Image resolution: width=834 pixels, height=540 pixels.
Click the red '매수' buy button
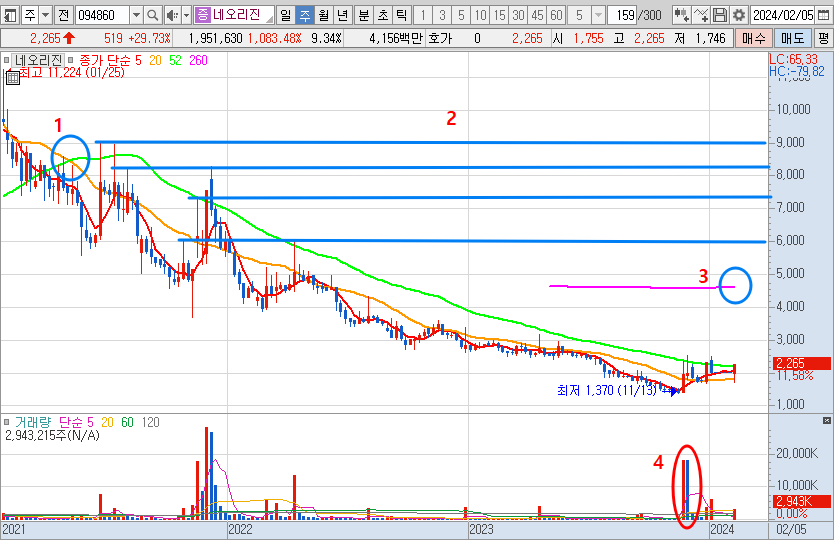point(753,38)
